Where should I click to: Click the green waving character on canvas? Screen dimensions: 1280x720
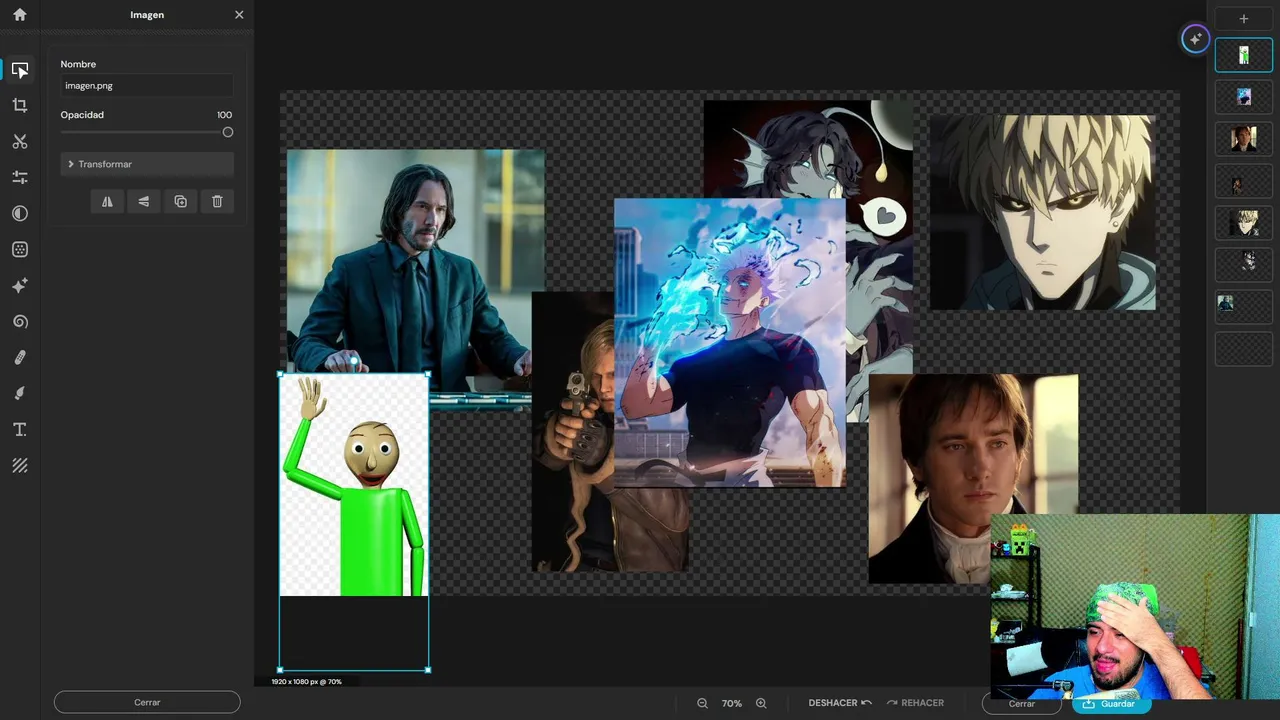[x=354, y=485]
